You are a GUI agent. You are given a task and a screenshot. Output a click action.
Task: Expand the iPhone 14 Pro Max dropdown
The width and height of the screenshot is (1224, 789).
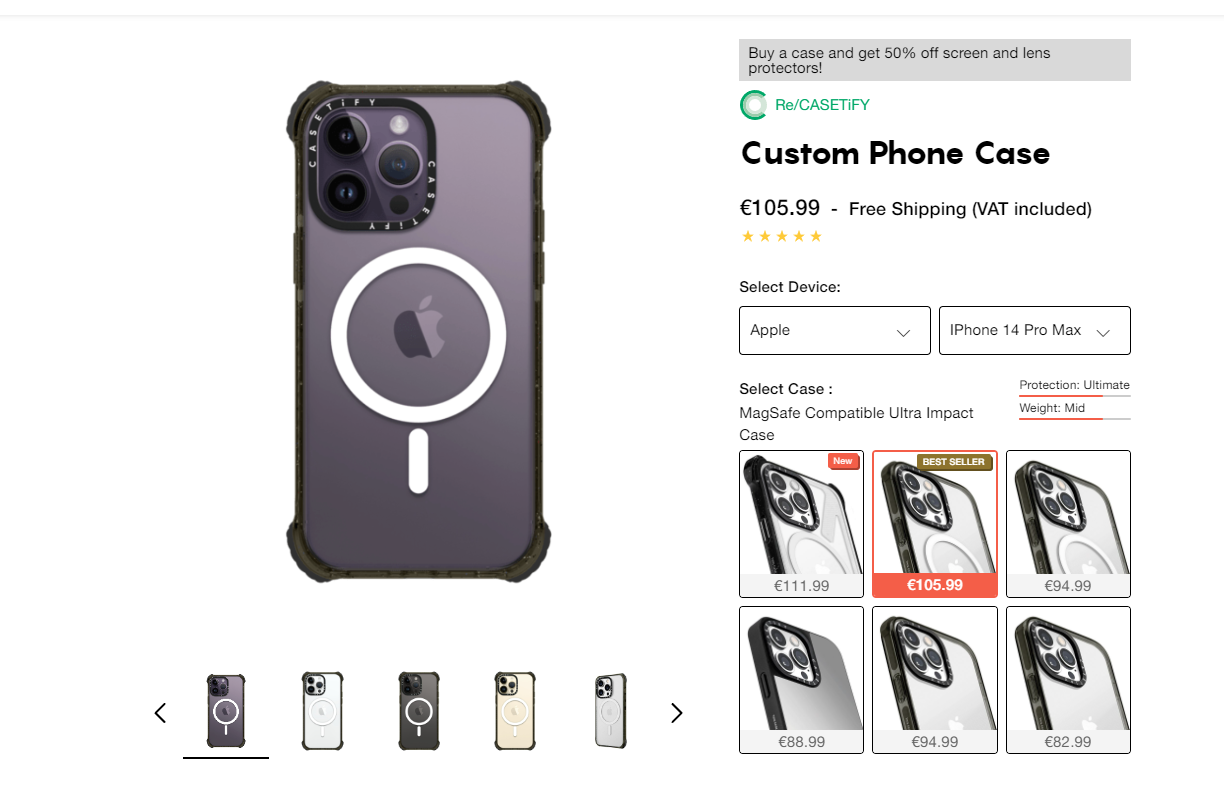(x=1034, y=330)
